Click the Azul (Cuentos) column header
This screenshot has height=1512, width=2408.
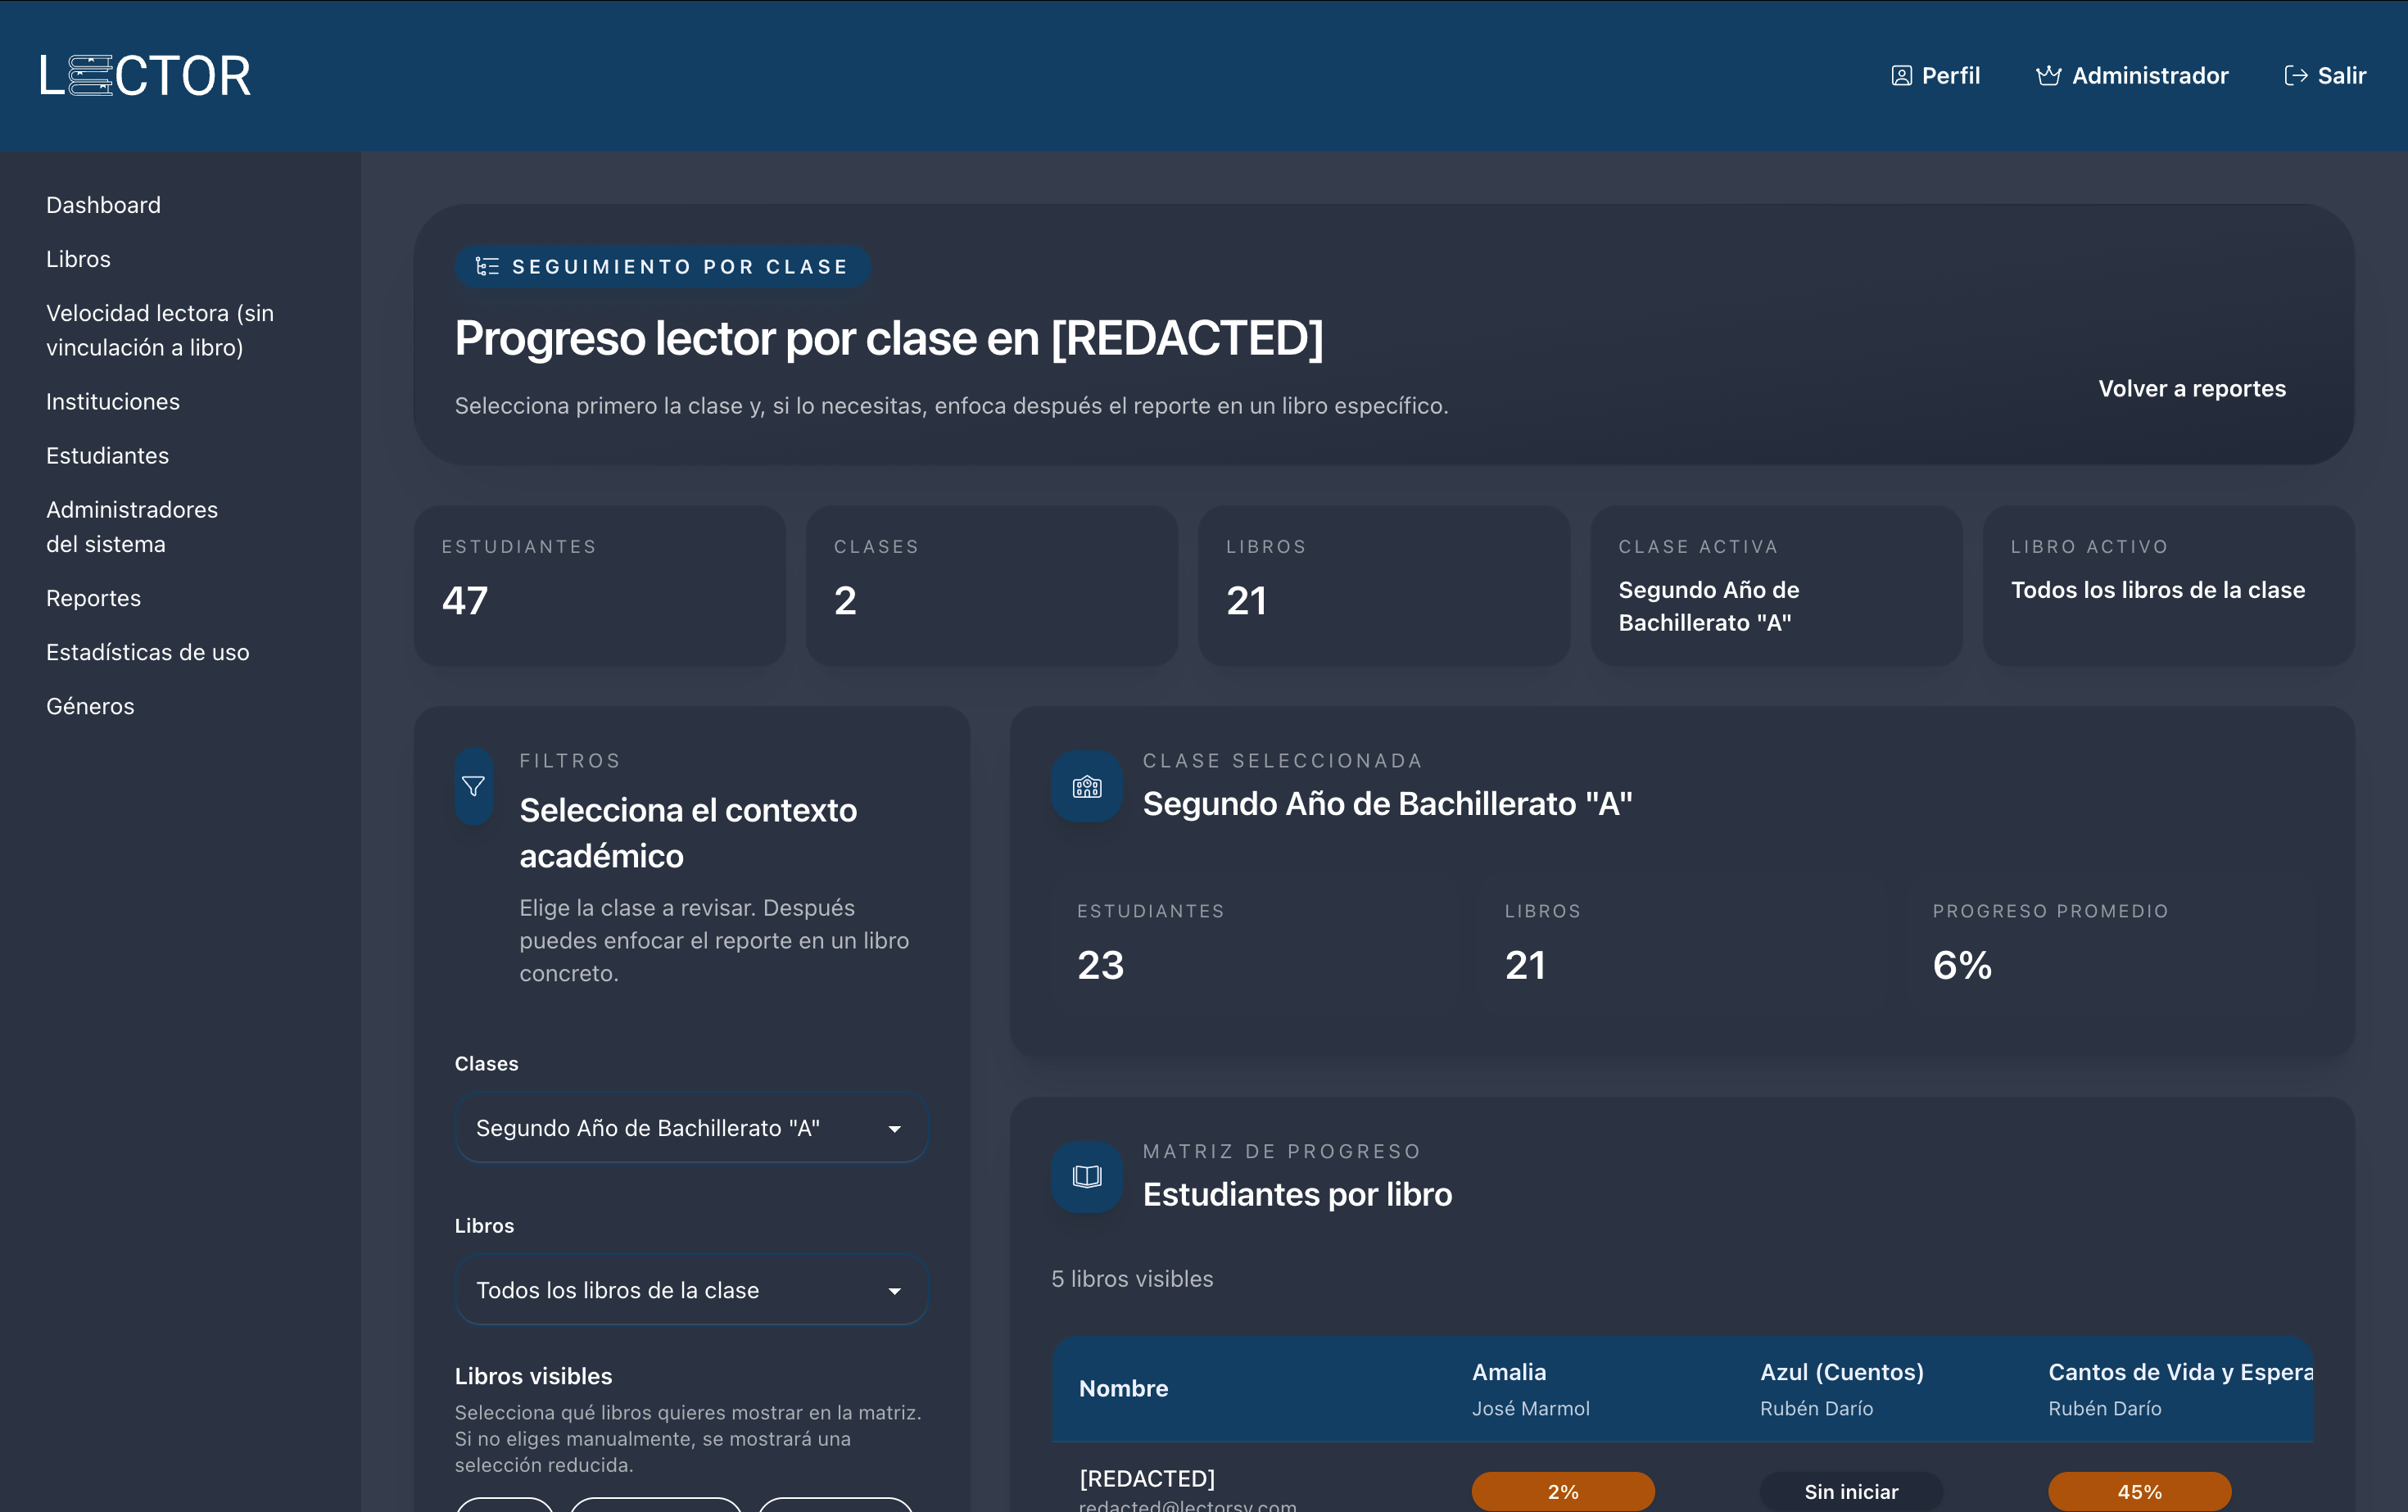point(1842,1389)
